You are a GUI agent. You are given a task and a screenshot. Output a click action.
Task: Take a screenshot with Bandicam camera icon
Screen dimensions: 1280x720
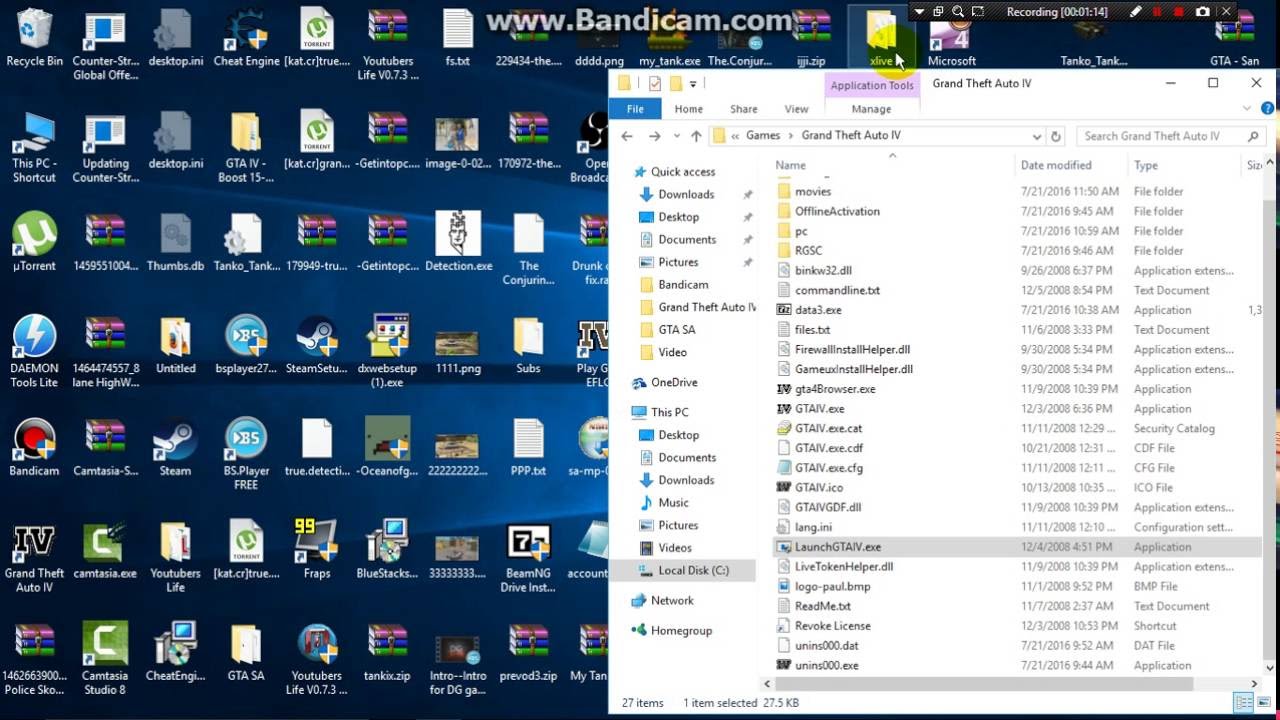click(1202, 12)
